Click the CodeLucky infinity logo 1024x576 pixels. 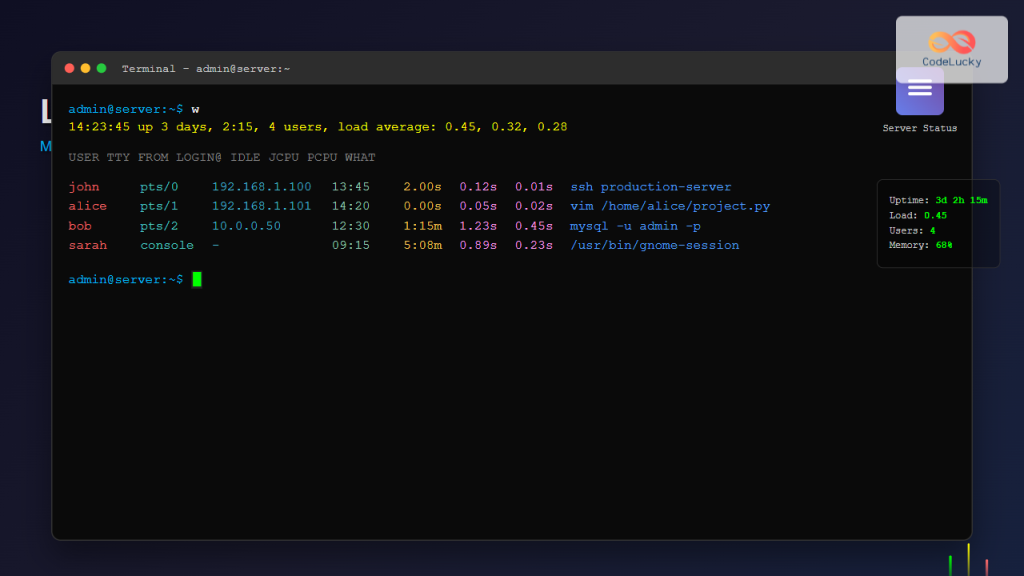(x=950, y=42)
